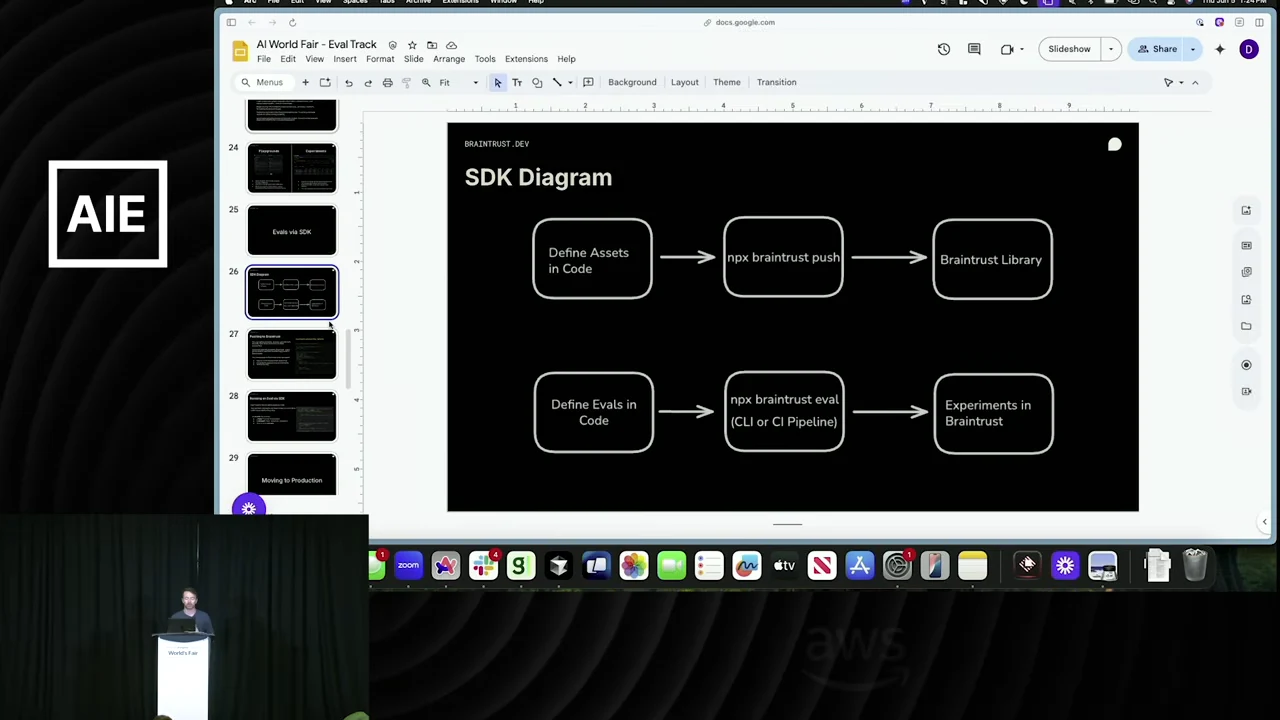This screenshot has width=1280, height=720.
Task: Add a comment from toolbar
Action: [x=588, y=82]
